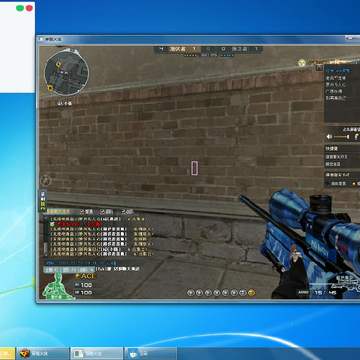
Task: Click the team scoreboard at top center
Action: click(x=208, y=49)
